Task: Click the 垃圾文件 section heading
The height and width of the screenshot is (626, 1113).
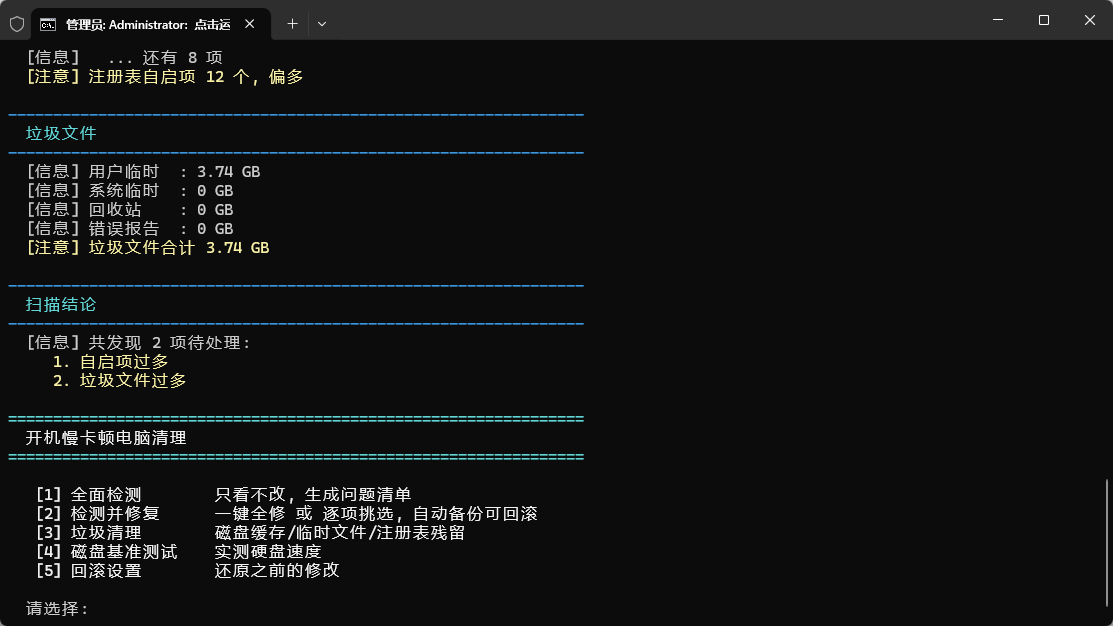Action: pos(61,133)
